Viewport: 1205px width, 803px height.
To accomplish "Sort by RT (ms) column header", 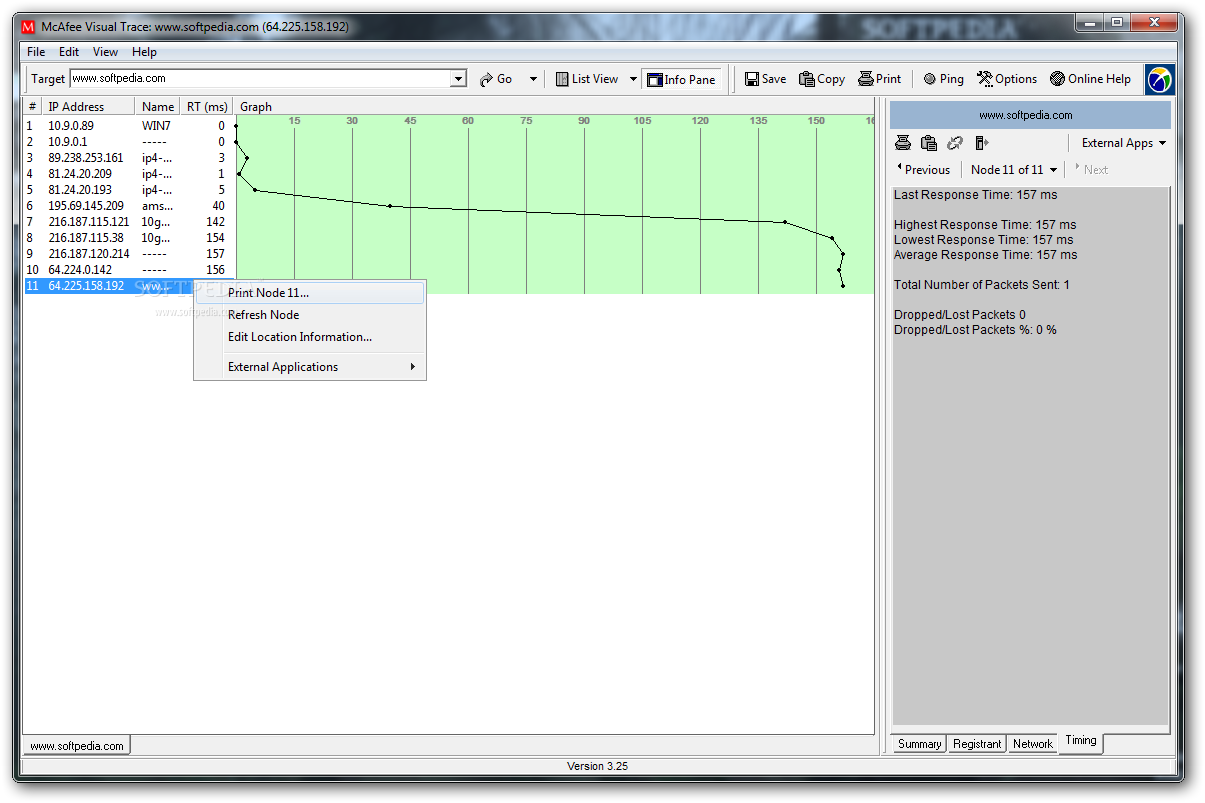I will [x=207, y=106].
